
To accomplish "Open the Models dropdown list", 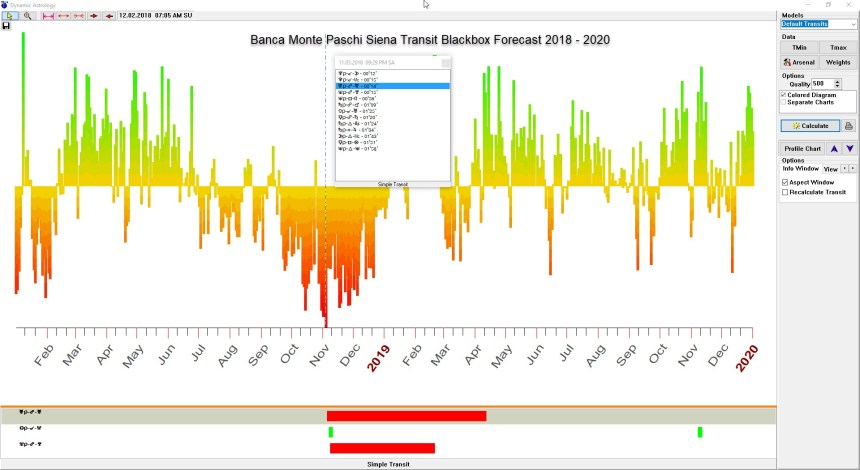I will tap(853, 24).
